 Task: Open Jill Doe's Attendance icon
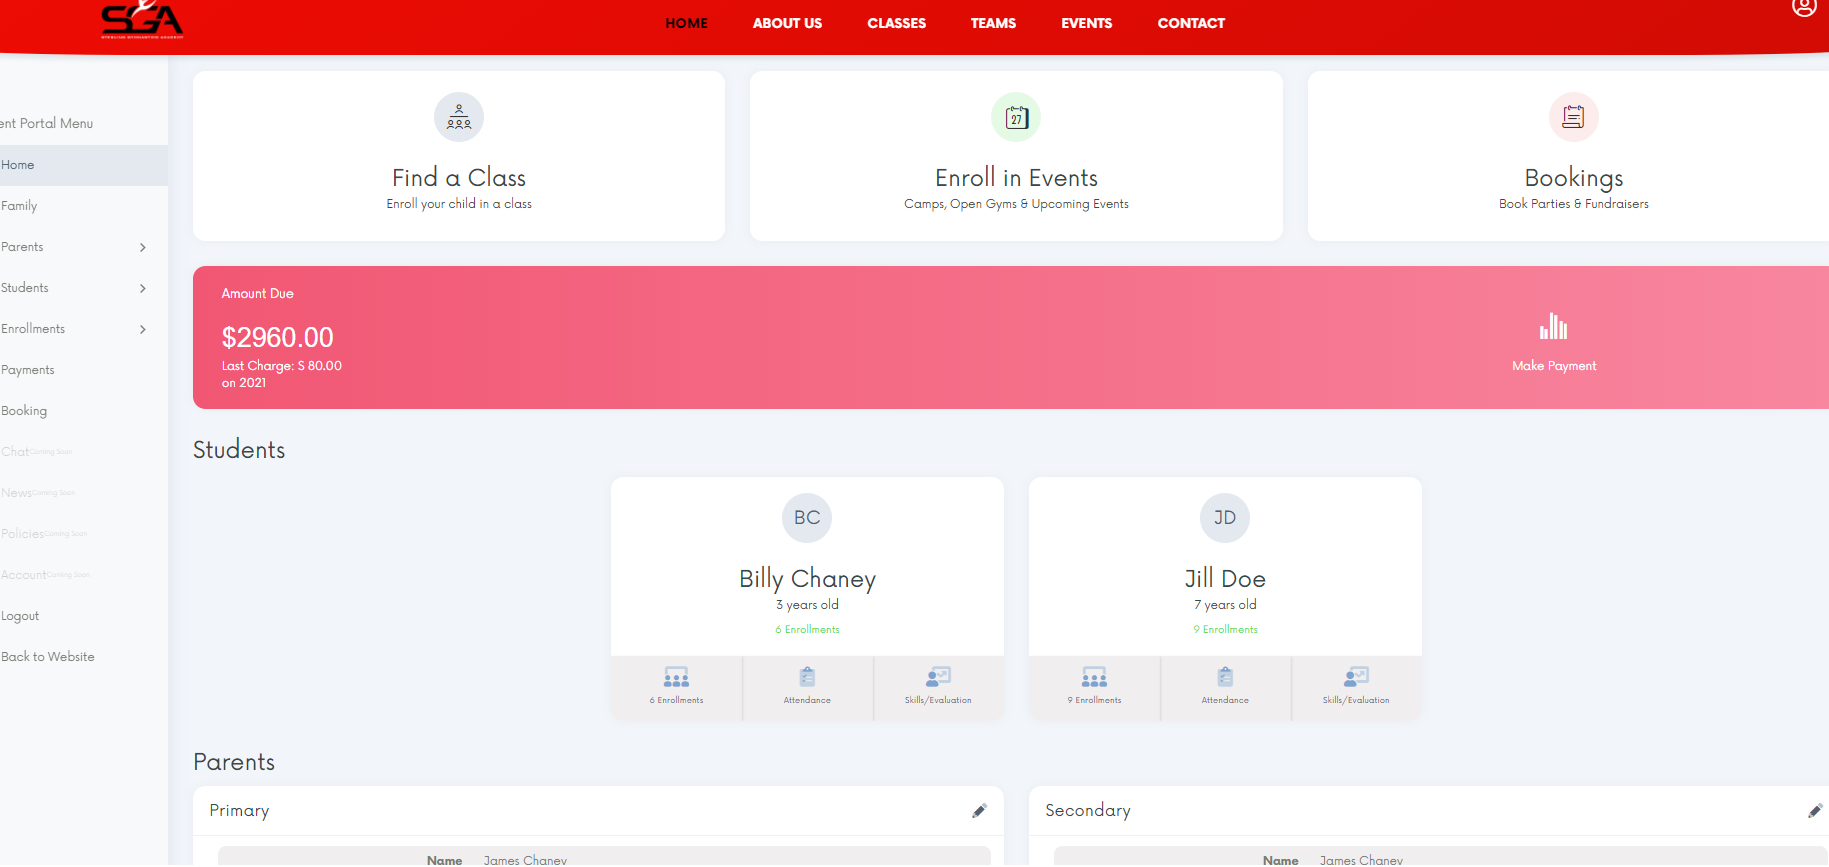point(1225,677)
